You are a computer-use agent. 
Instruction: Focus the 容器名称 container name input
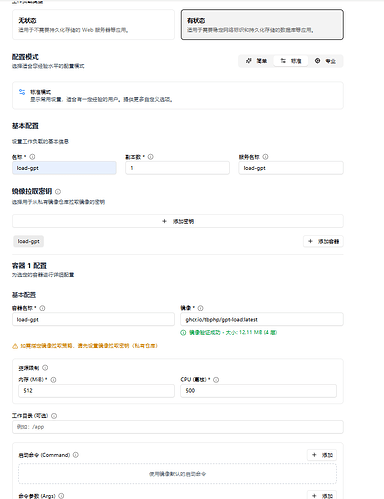[x=93, y=319]
